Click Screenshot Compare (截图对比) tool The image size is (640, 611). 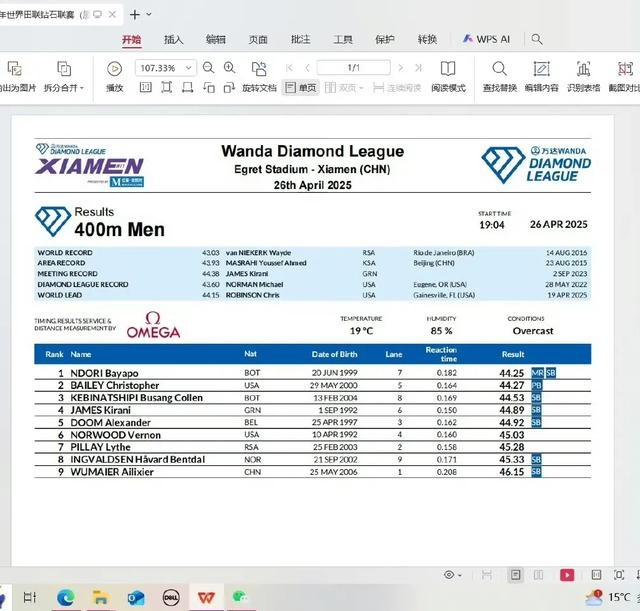click(x=624, y=77)
